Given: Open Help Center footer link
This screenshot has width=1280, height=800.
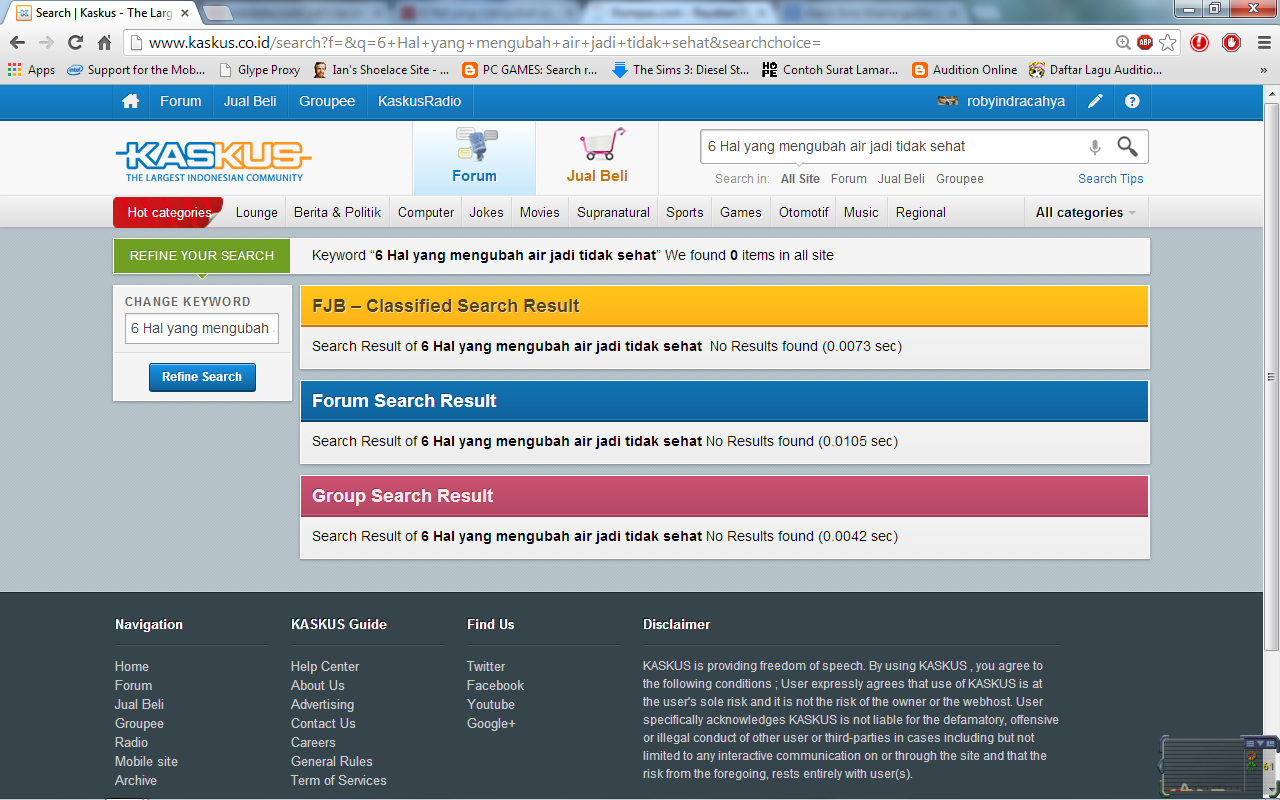Looking at the screenshot, I should point(325,666).
